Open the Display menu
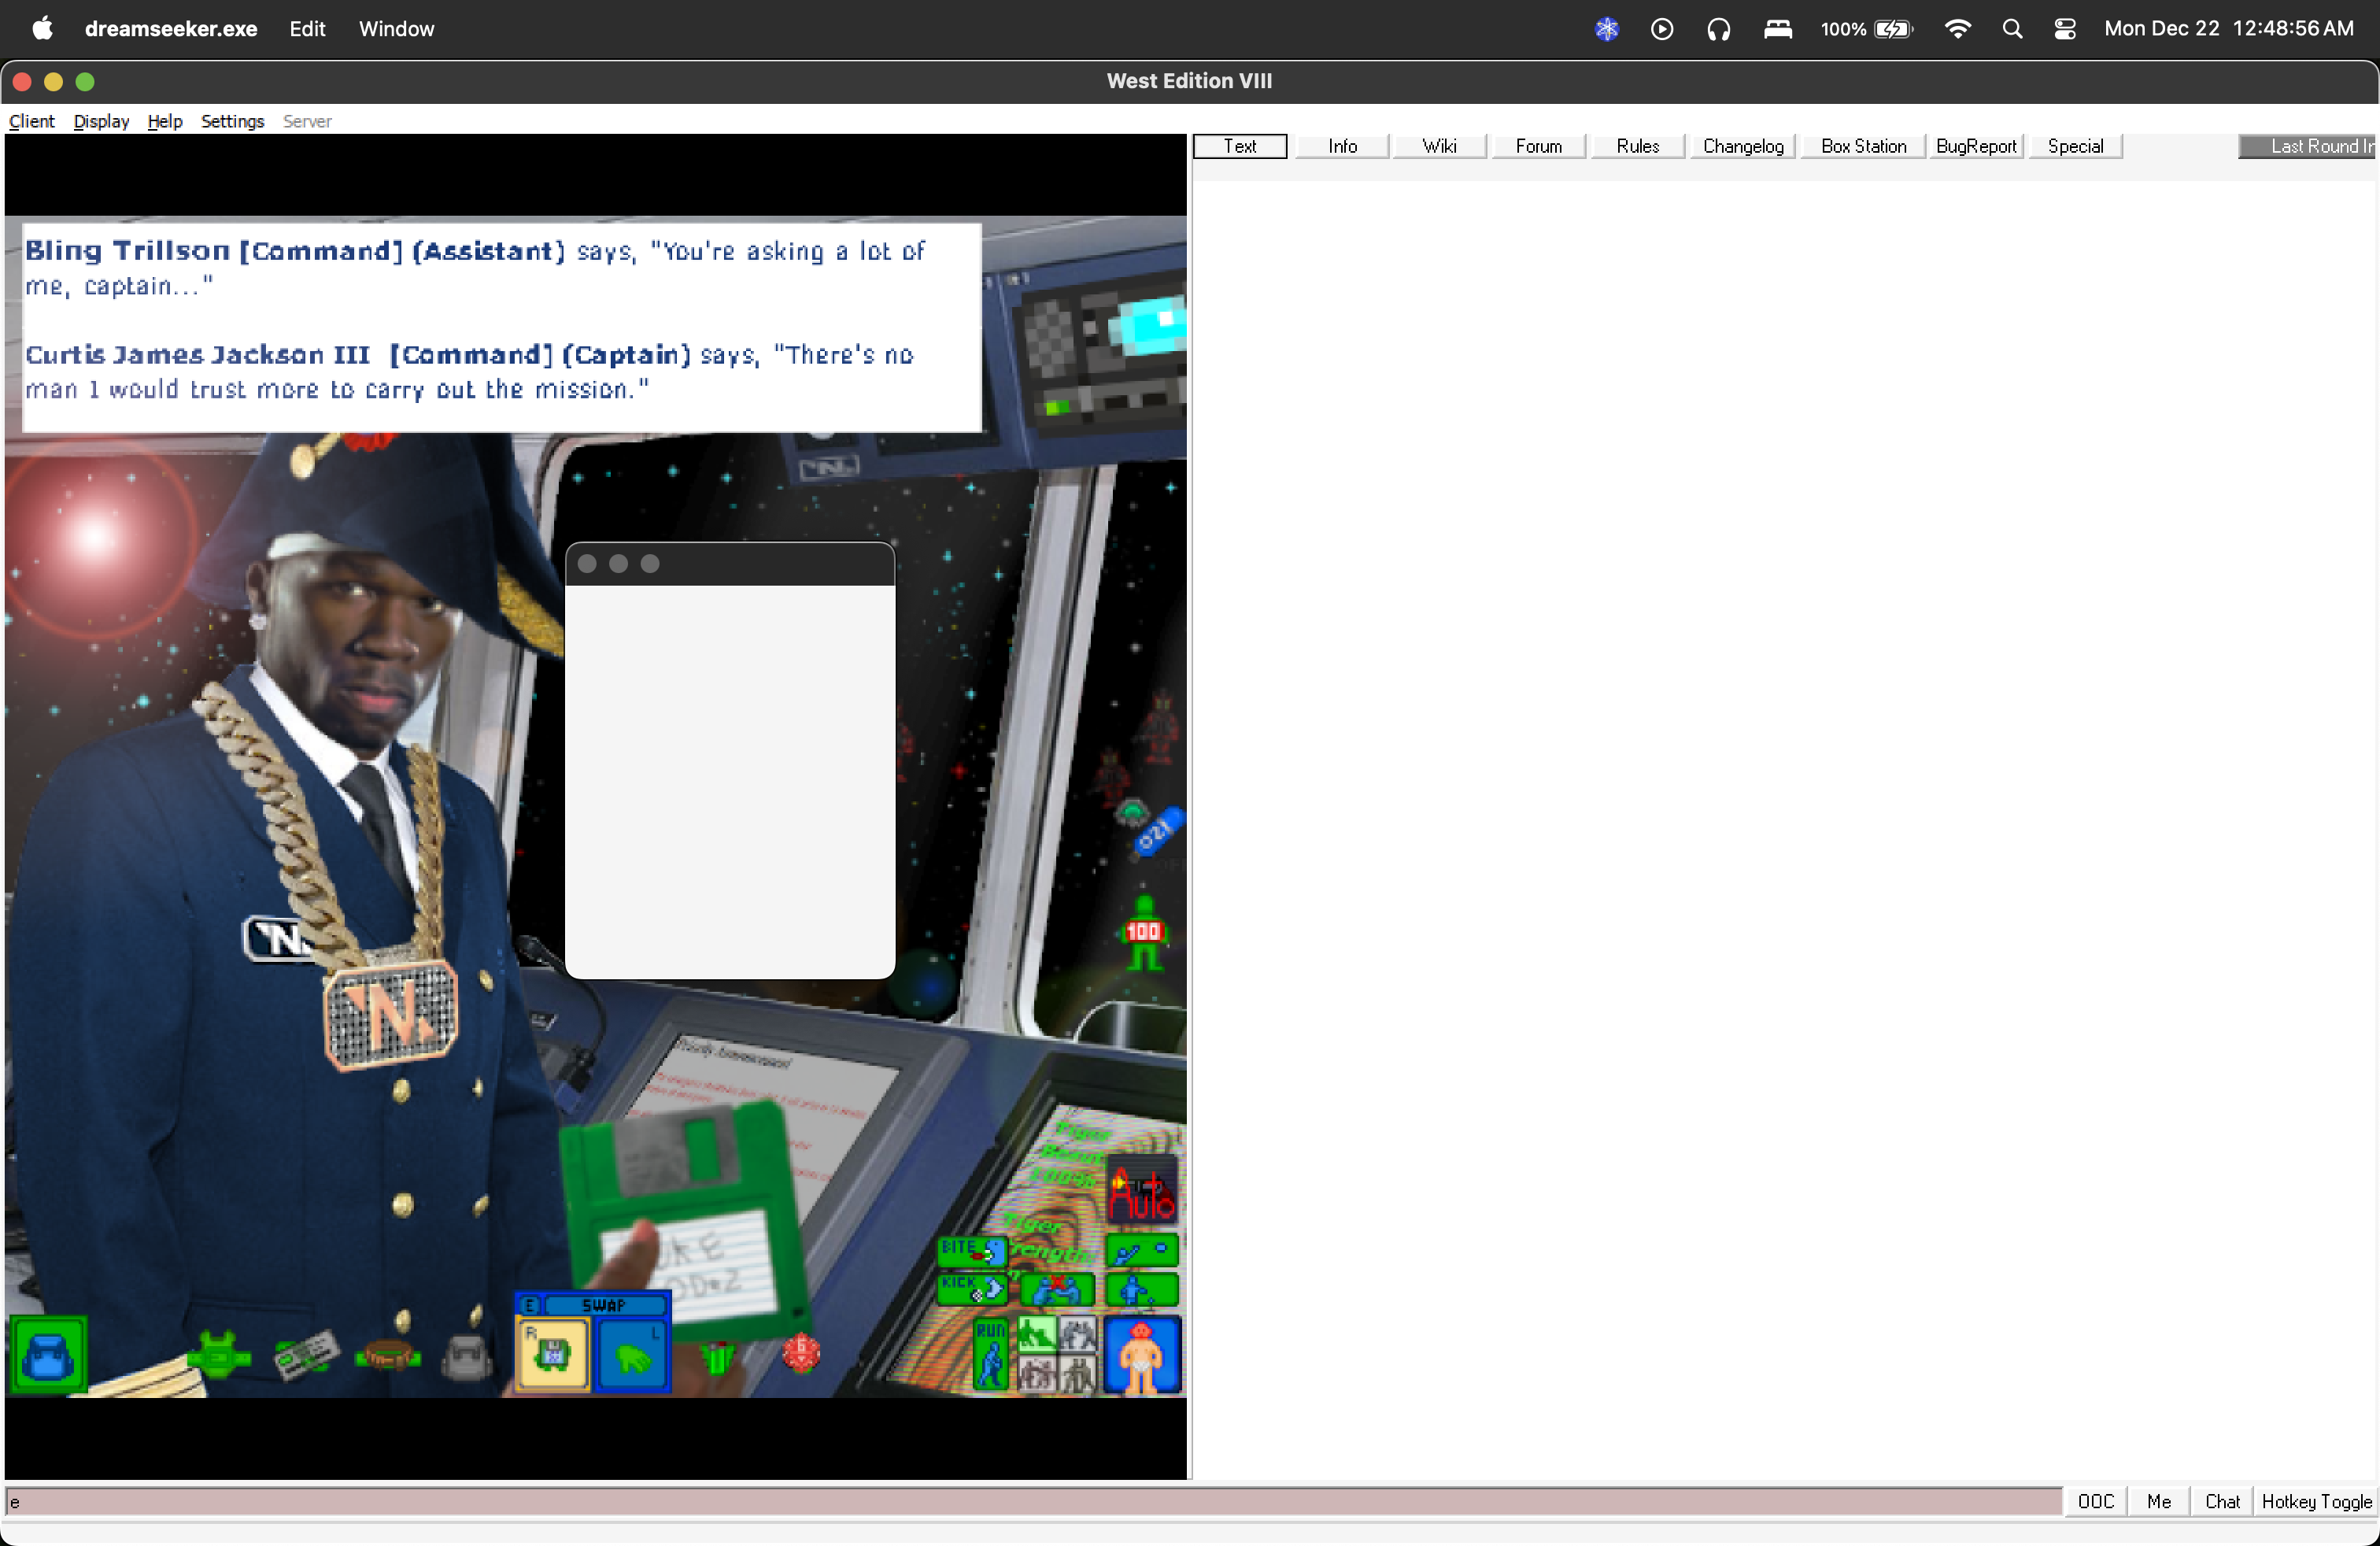Image resolution: width=2380 pixels, height=1546 pixels. point(101,121)
